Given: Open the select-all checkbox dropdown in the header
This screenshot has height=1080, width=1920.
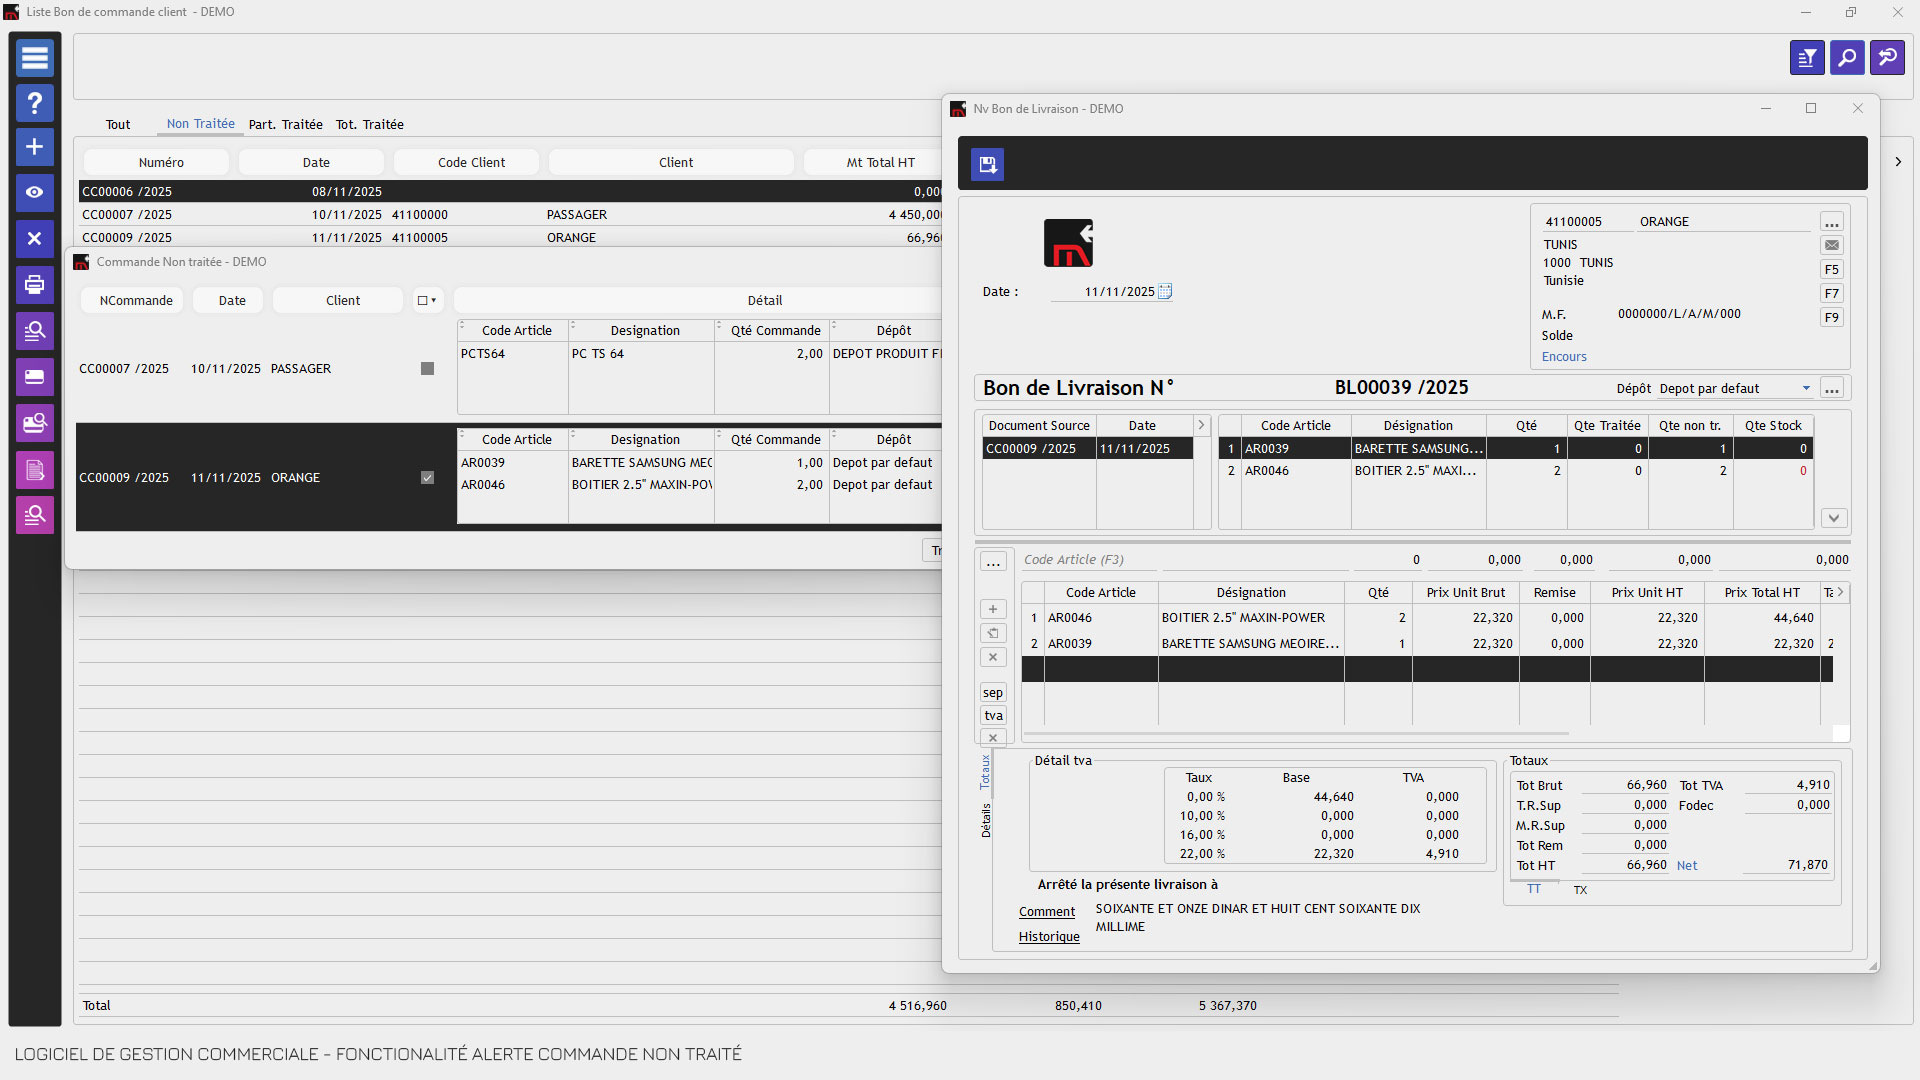Looking at the screenshot, I should click(427, 300).
